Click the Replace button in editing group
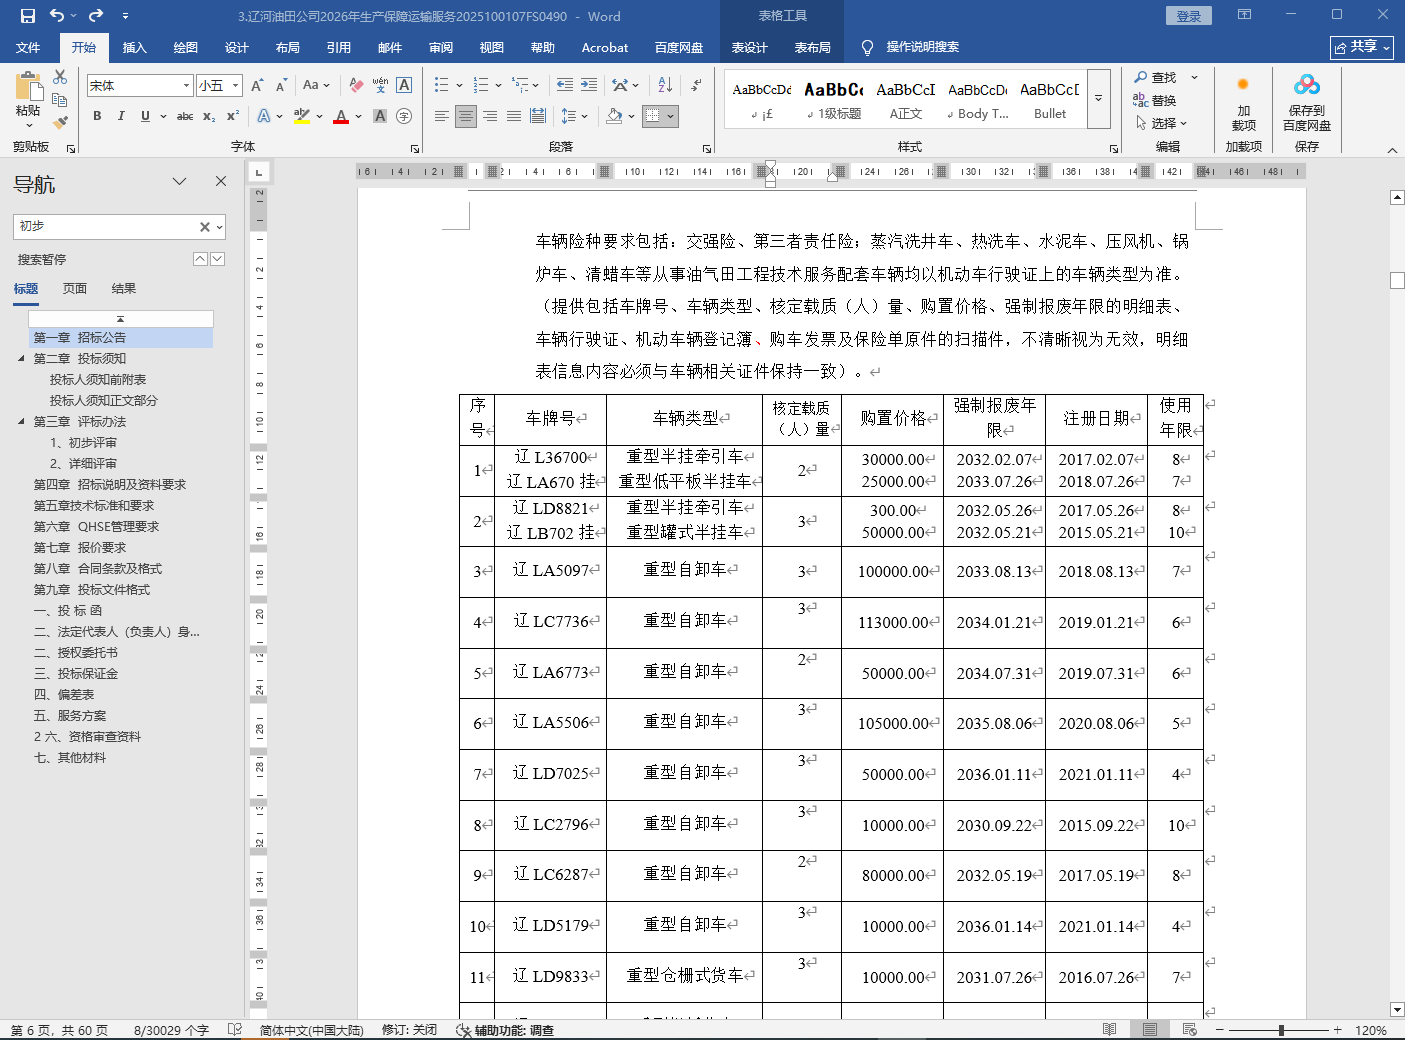 [1155, 100]
